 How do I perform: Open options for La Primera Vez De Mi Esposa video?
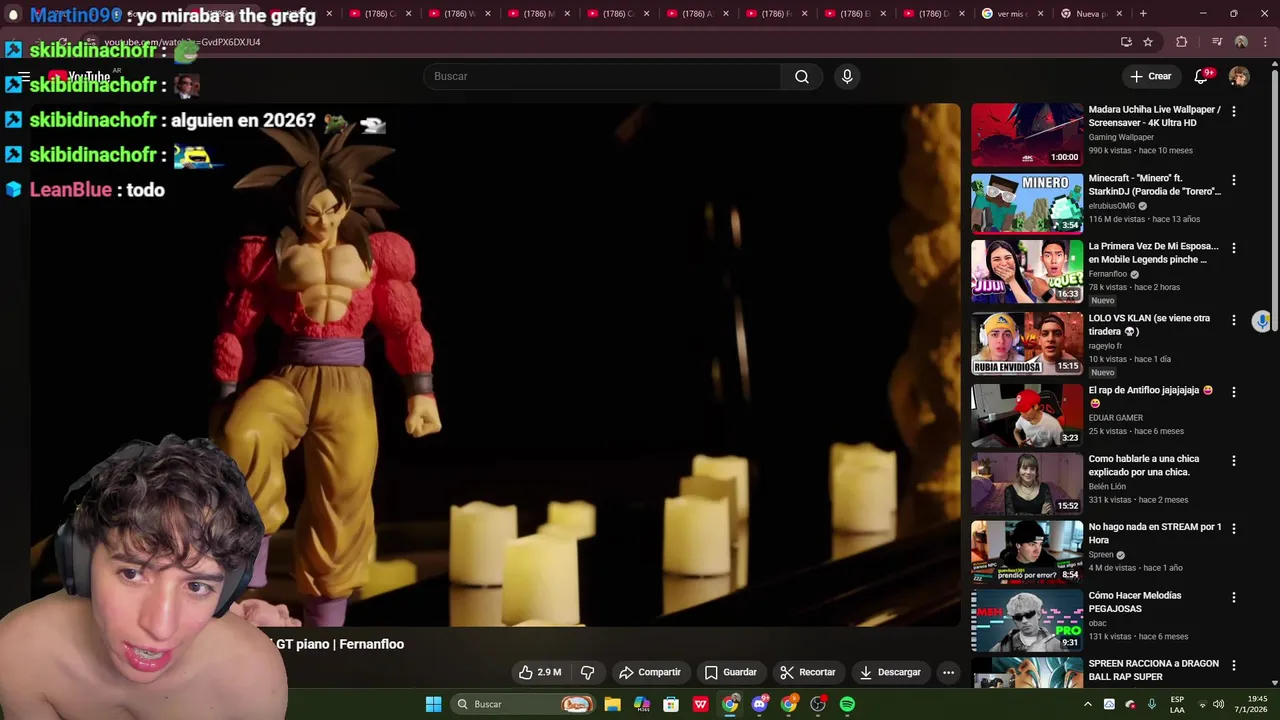tap(1233, 248)
